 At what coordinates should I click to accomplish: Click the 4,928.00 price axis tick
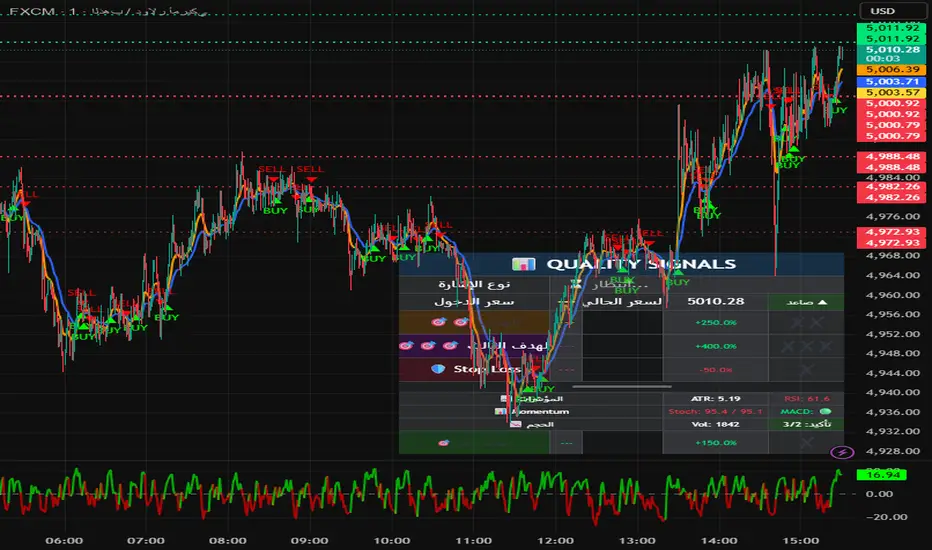893,451
